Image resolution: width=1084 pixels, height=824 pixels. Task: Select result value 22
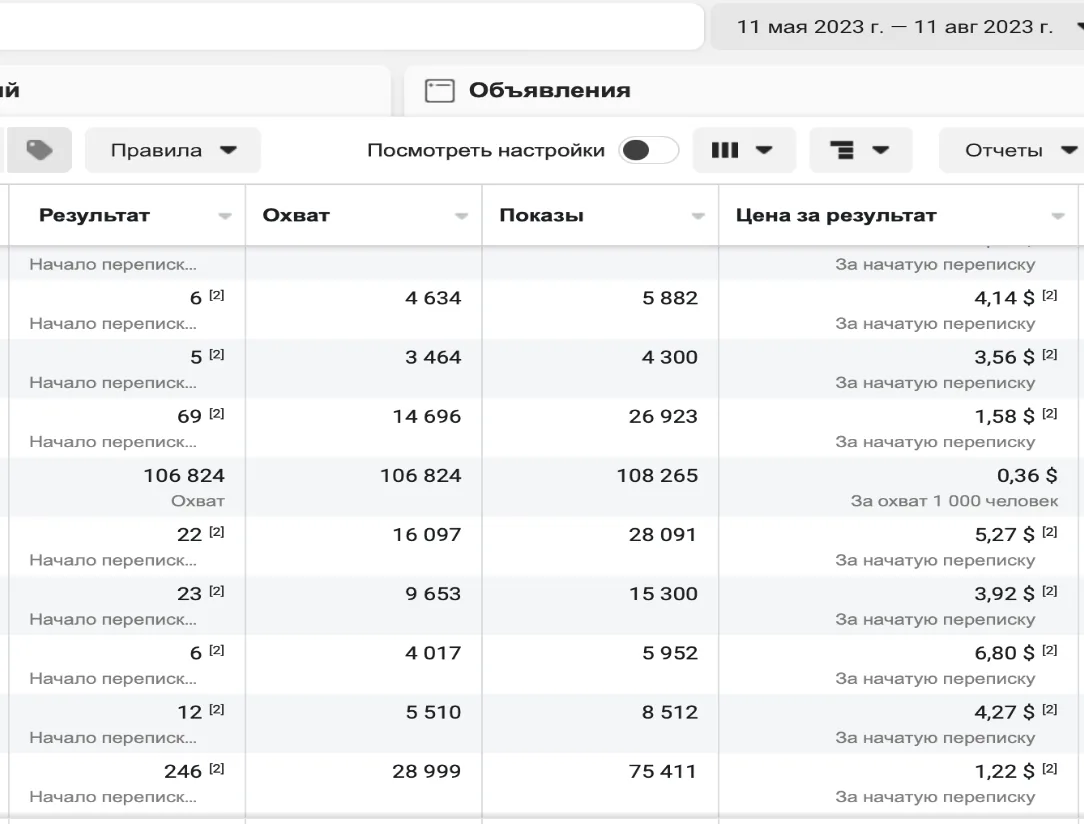click(x=189, y=535)
